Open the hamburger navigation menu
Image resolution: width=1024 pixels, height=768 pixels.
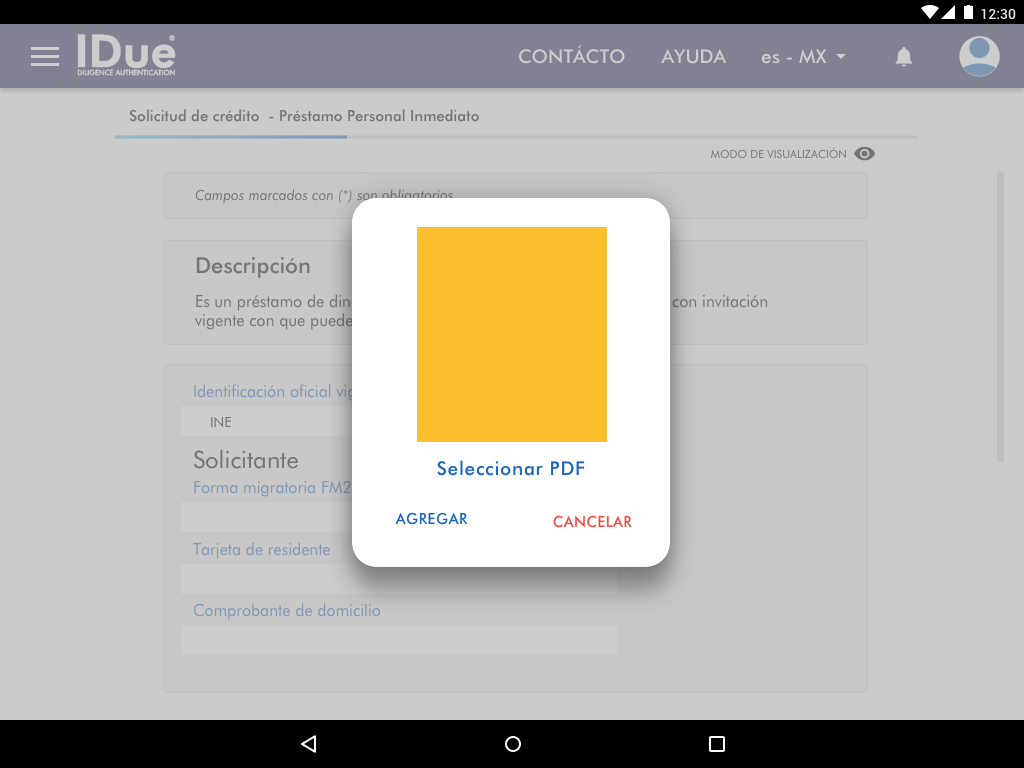pos(45,56)
